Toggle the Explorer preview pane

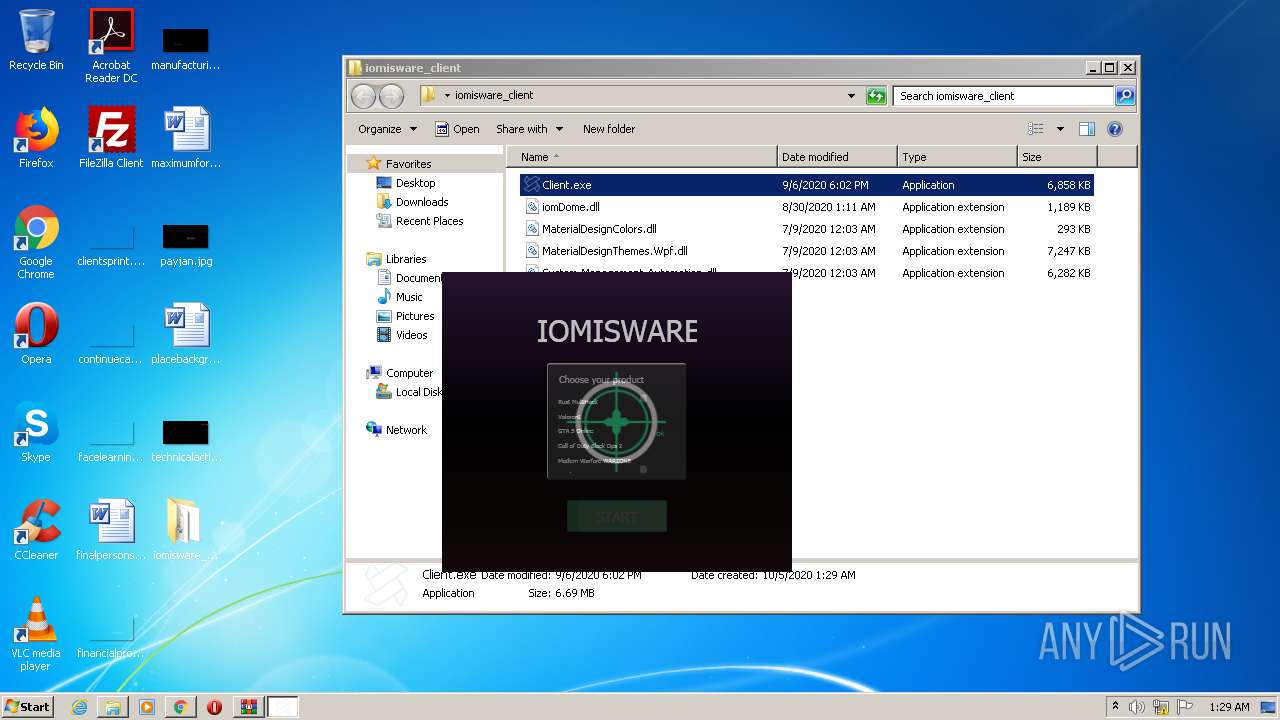pyautogui.click(x=1087, y=129)
